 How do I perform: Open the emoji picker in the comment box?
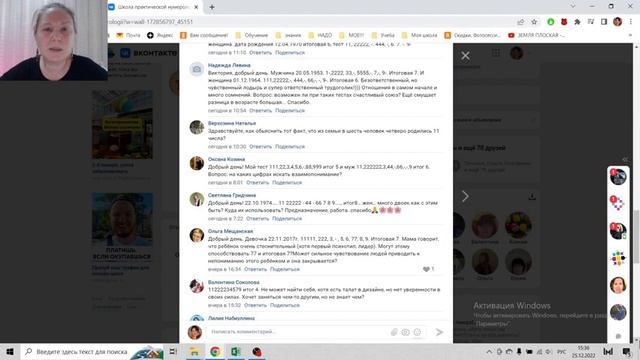pyautogui.click(x=417, y=332)
